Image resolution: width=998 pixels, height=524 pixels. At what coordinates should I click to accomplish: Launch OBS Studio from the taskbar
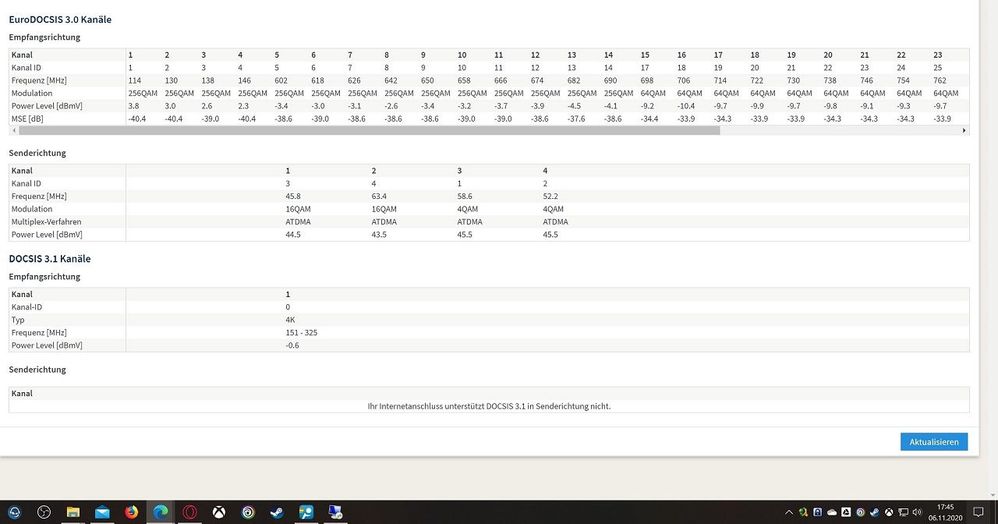tap(44, 512)
